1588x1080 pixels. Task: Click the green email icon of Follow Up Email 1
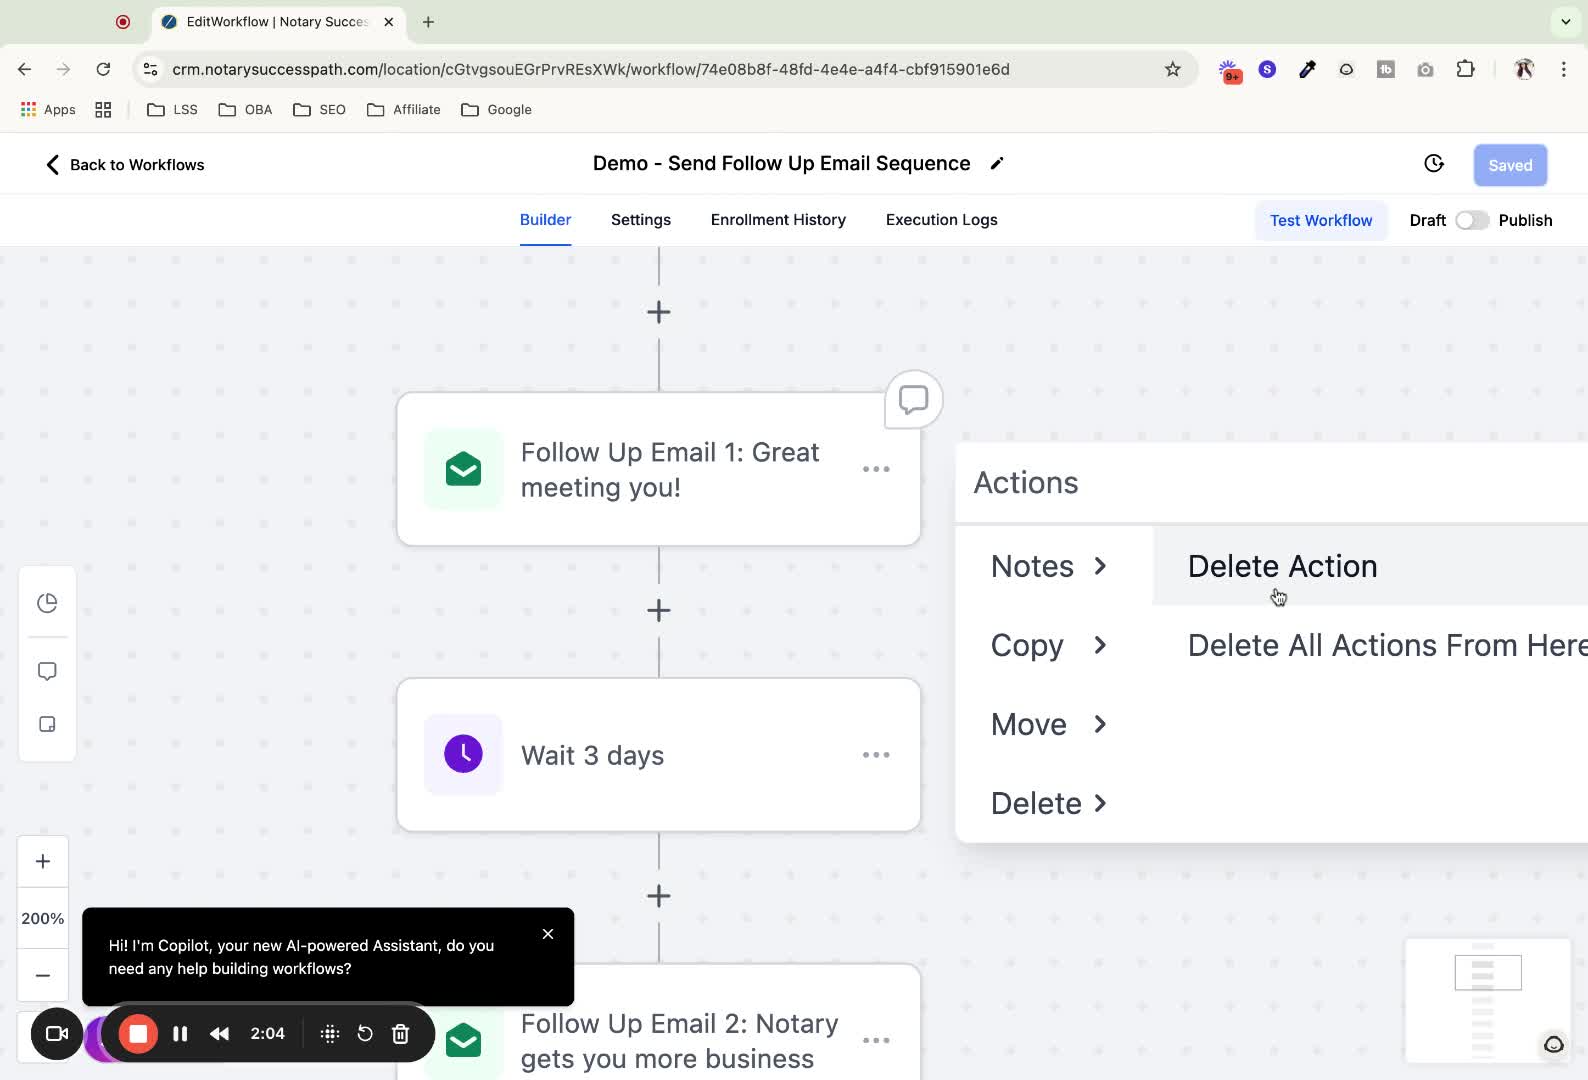pos(463,469)
